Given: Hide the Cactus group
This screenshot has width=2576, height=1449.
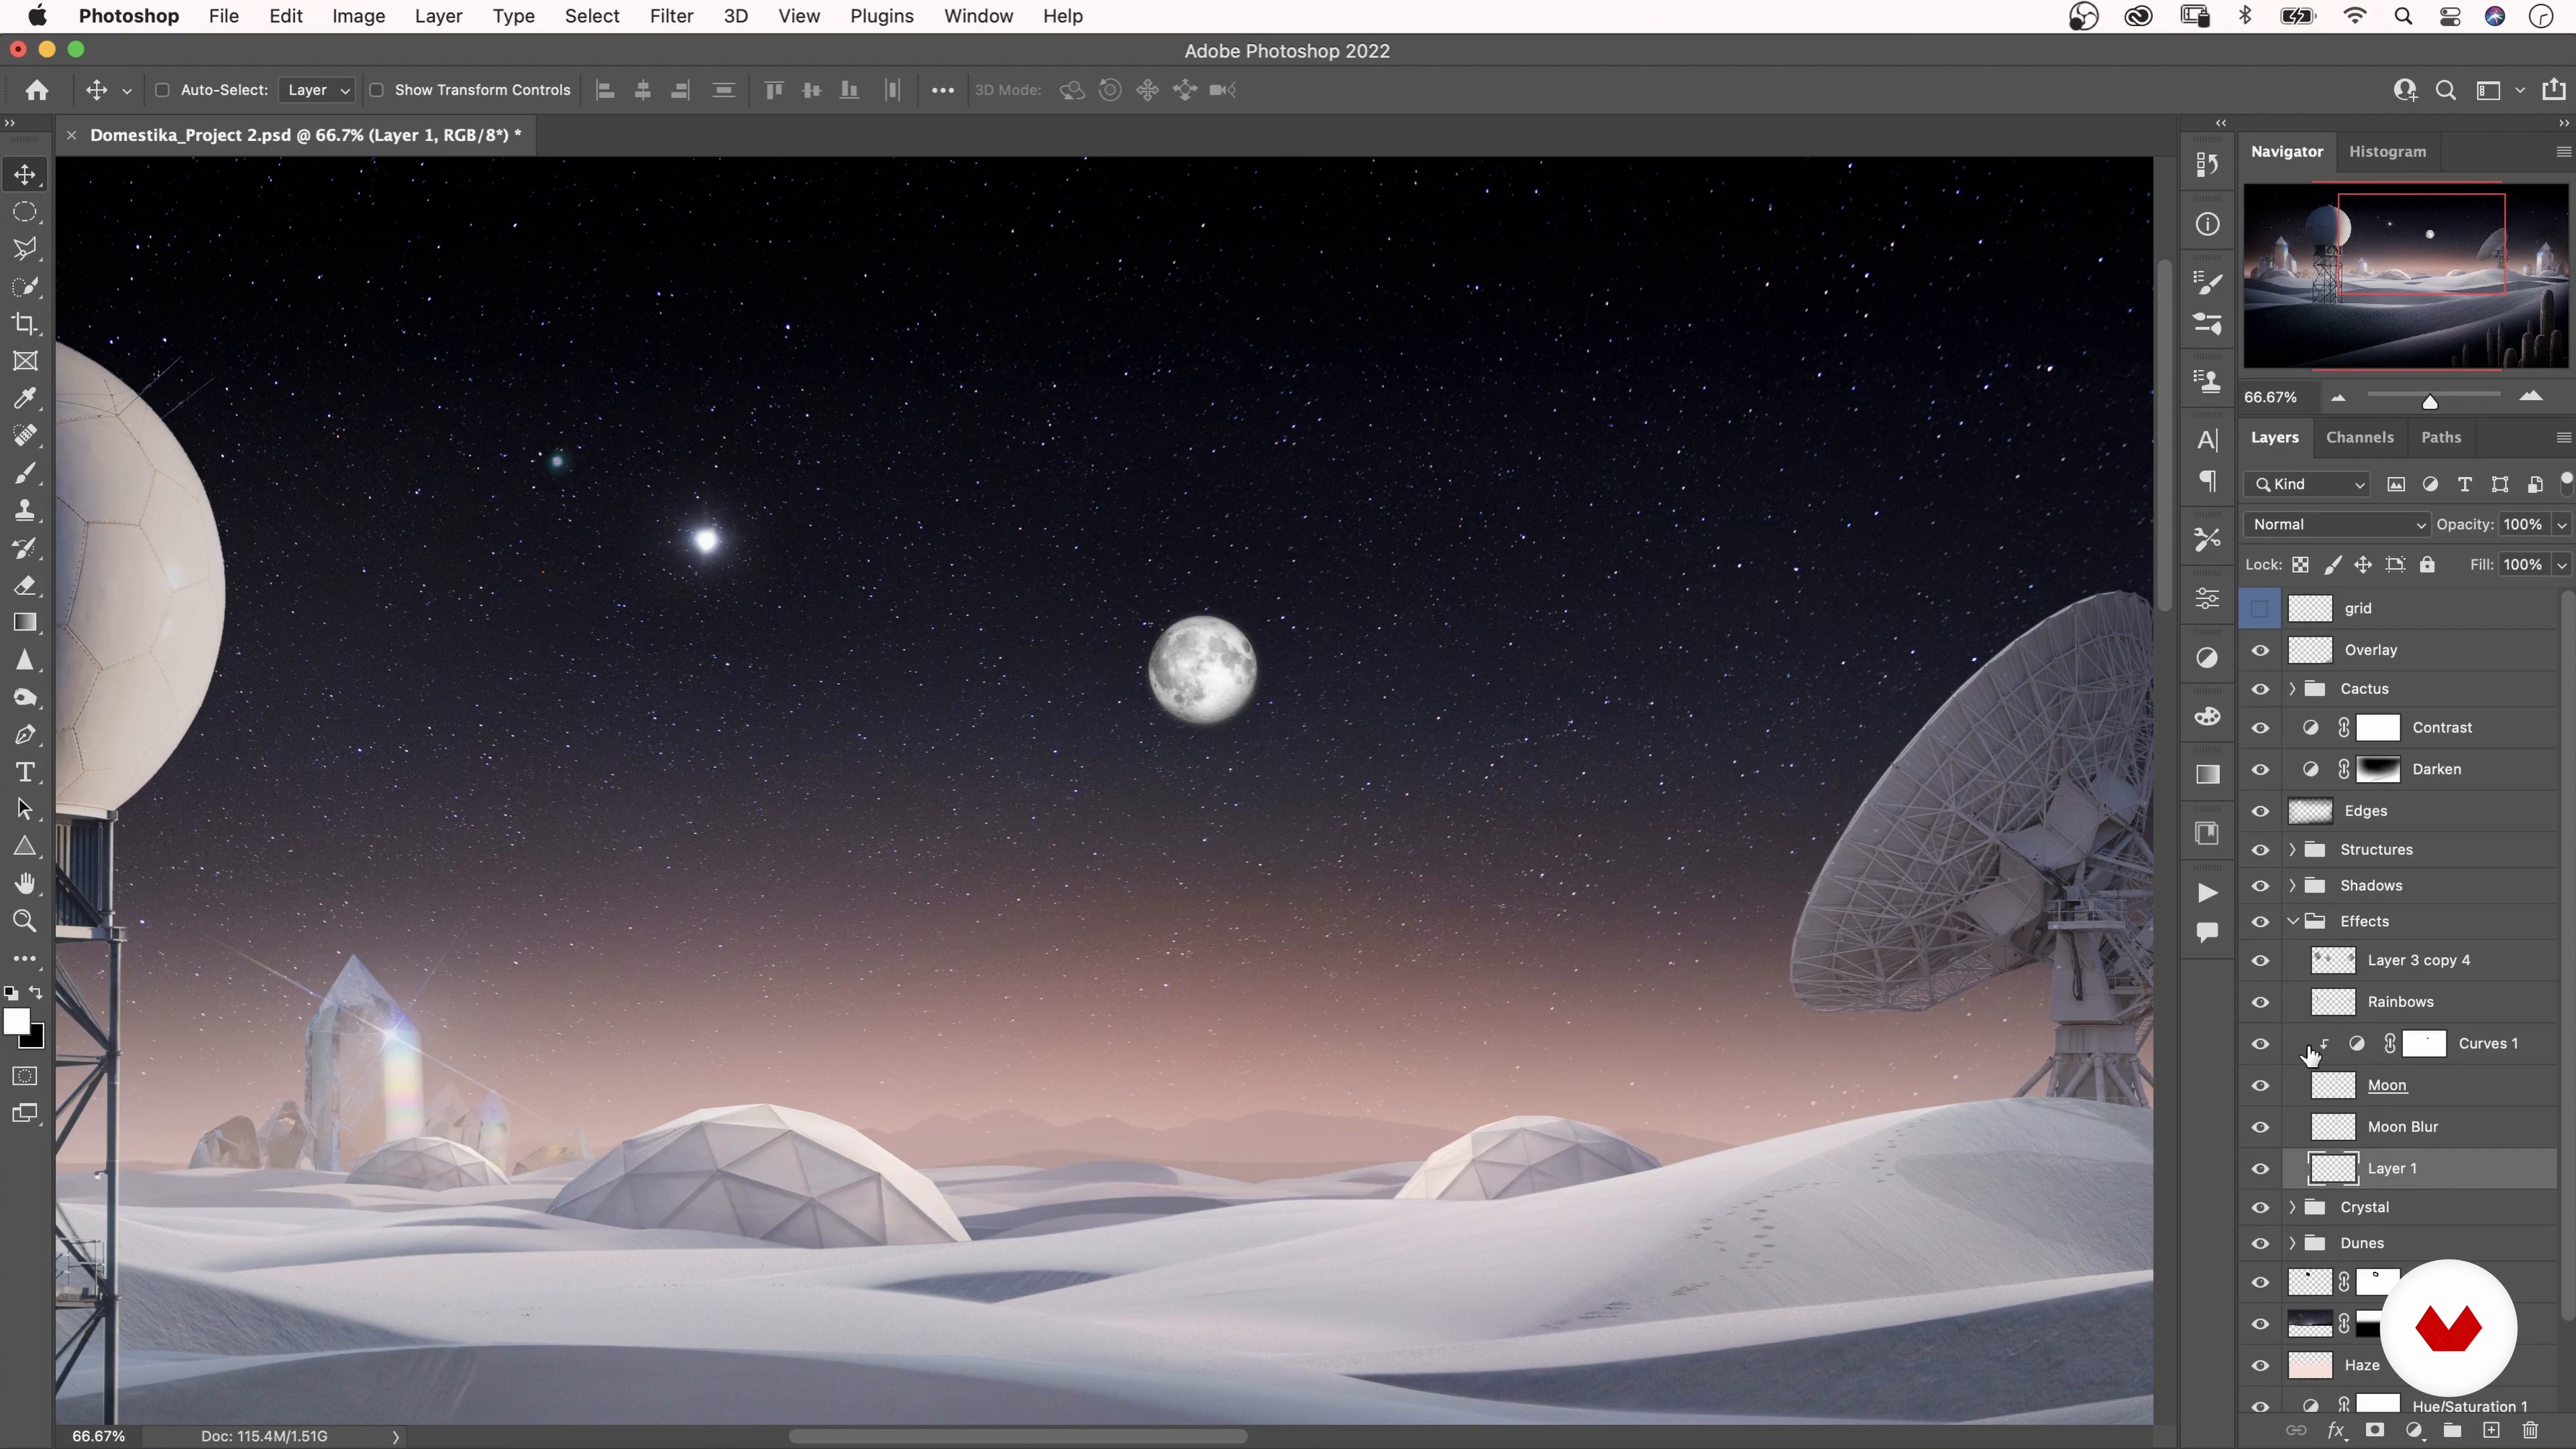Looking at the screenshot, I should tap(2260, 689).
